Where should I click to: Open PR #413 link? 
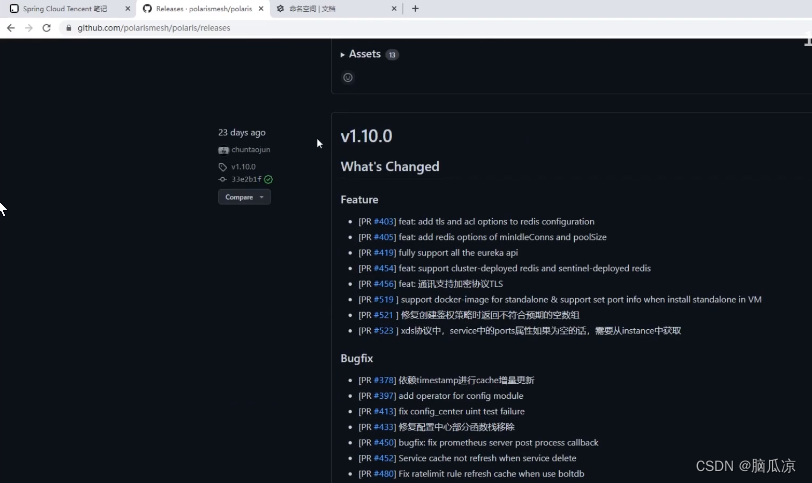(384, 412)
